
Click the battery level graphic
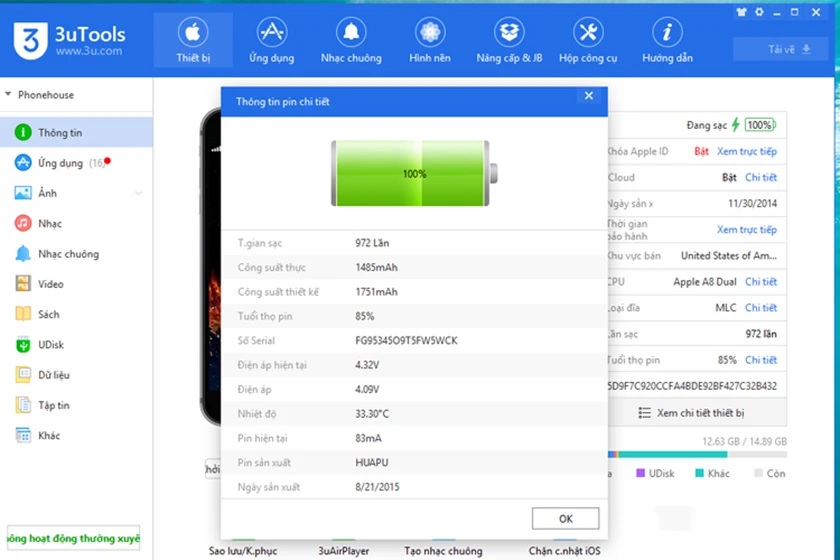pos(414,173)
